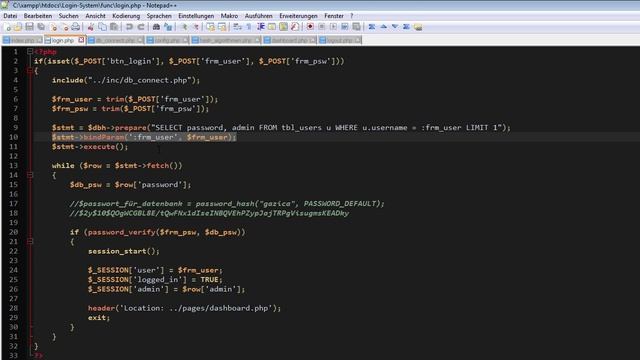Play back the recorded macro
640x360 pixels.
tap(333, 27)
